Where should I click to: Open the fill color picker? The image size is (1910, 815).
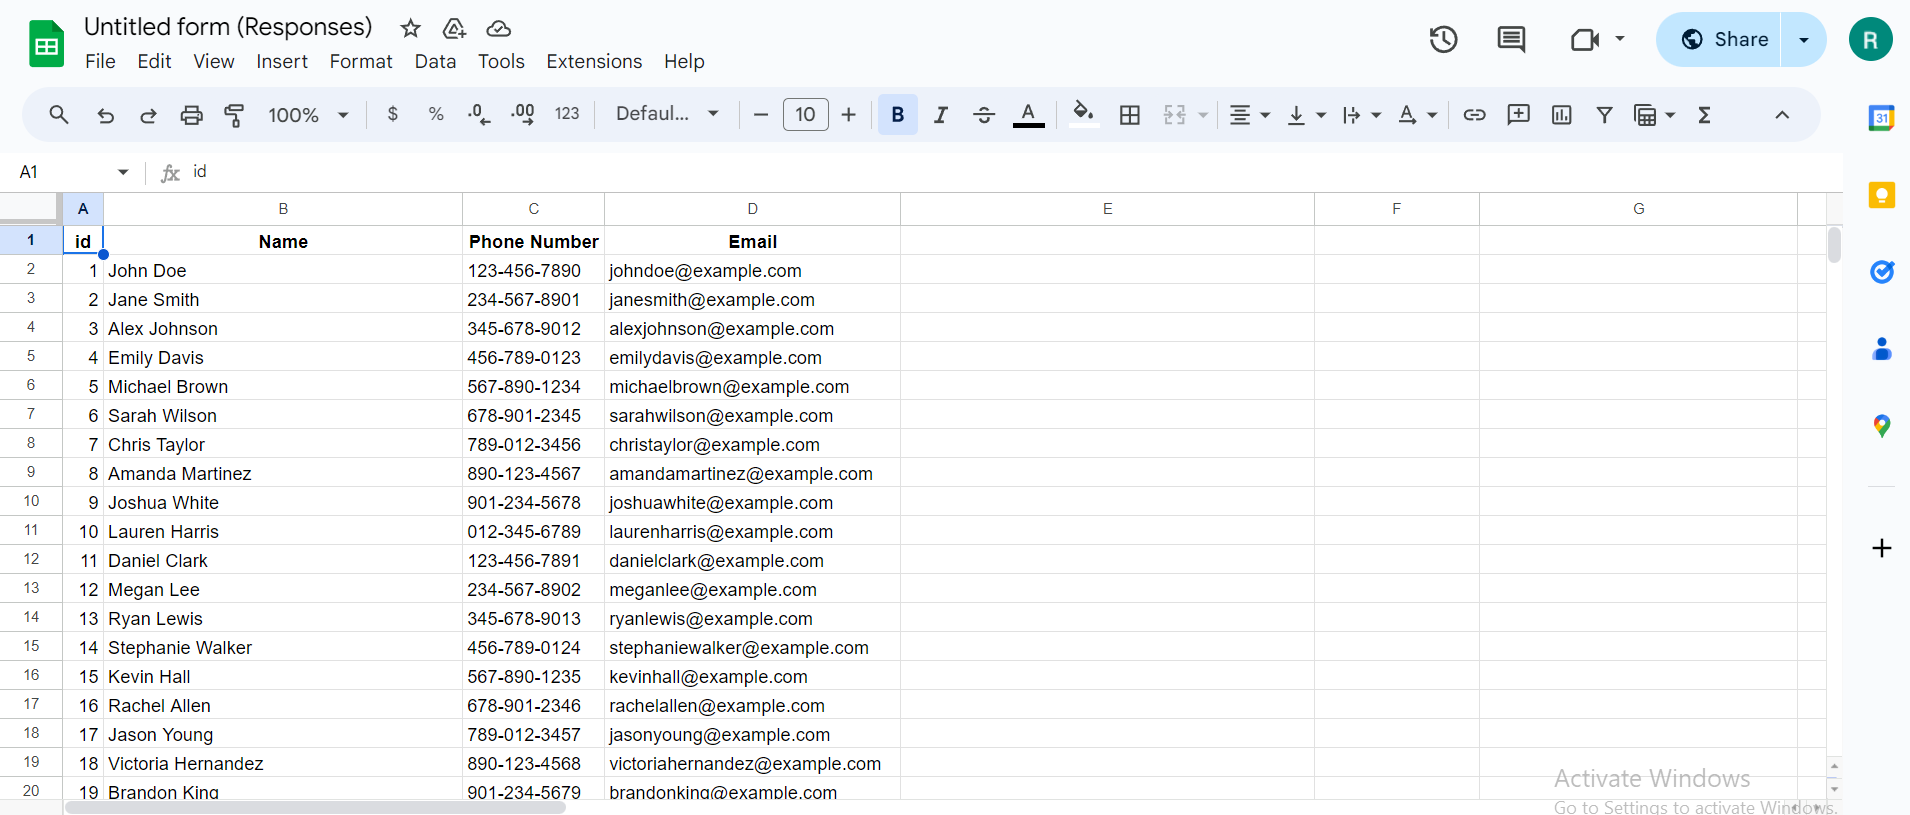coord(1083,114)
